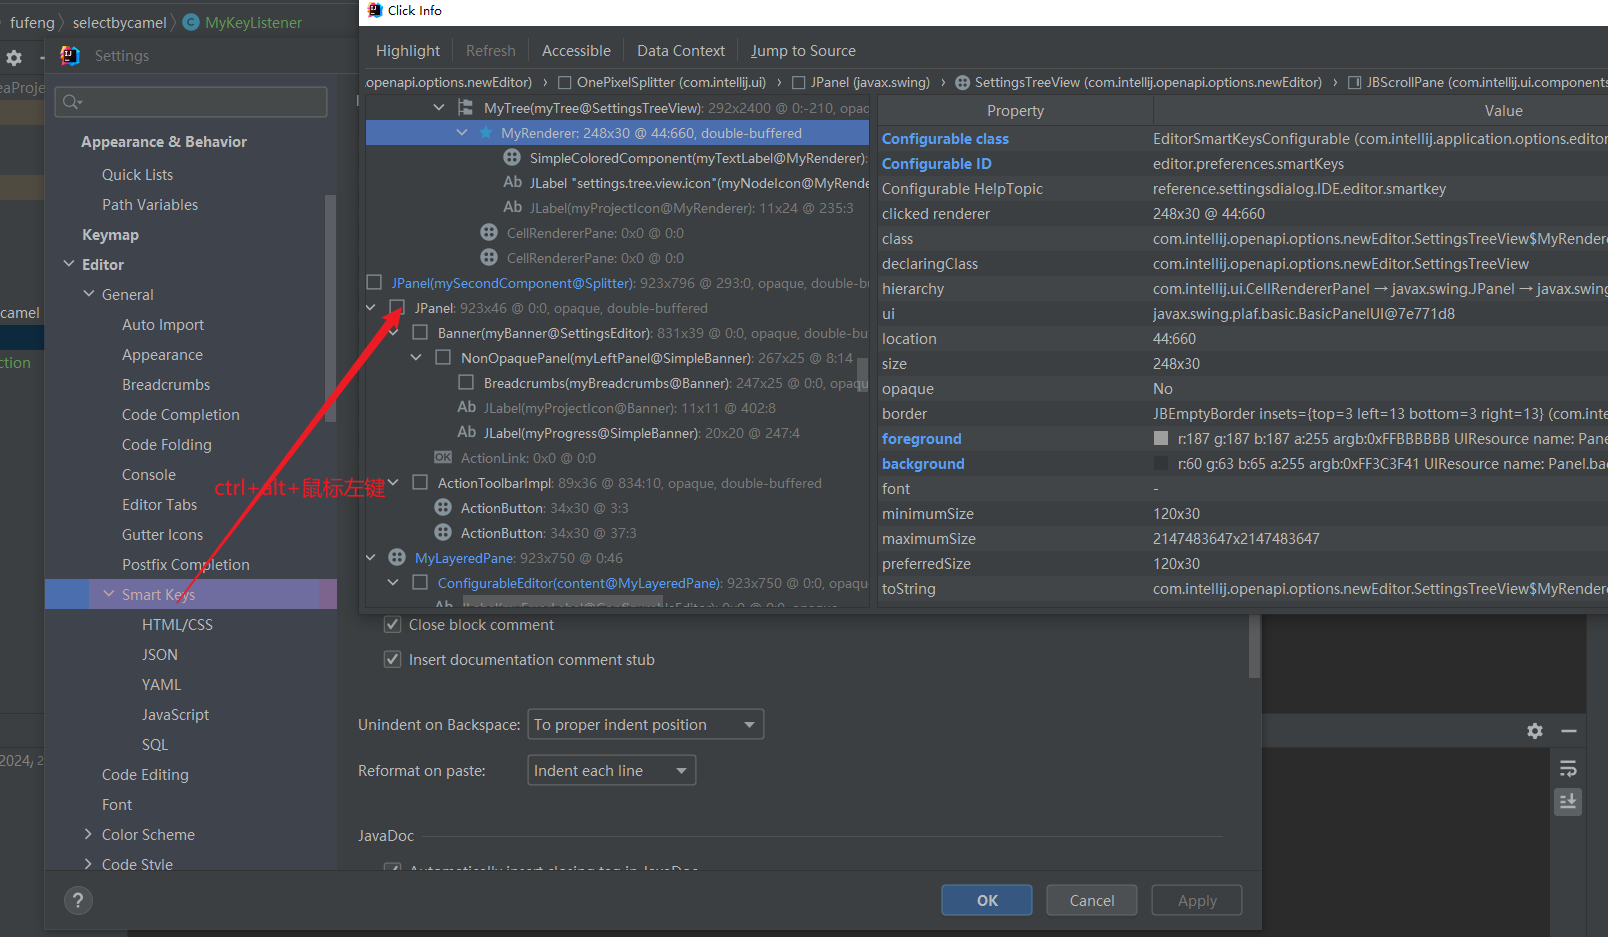Open Unindent on Backspace dropdown
This screenshot has width=1608, height=937.
click(x=645, y=724)
